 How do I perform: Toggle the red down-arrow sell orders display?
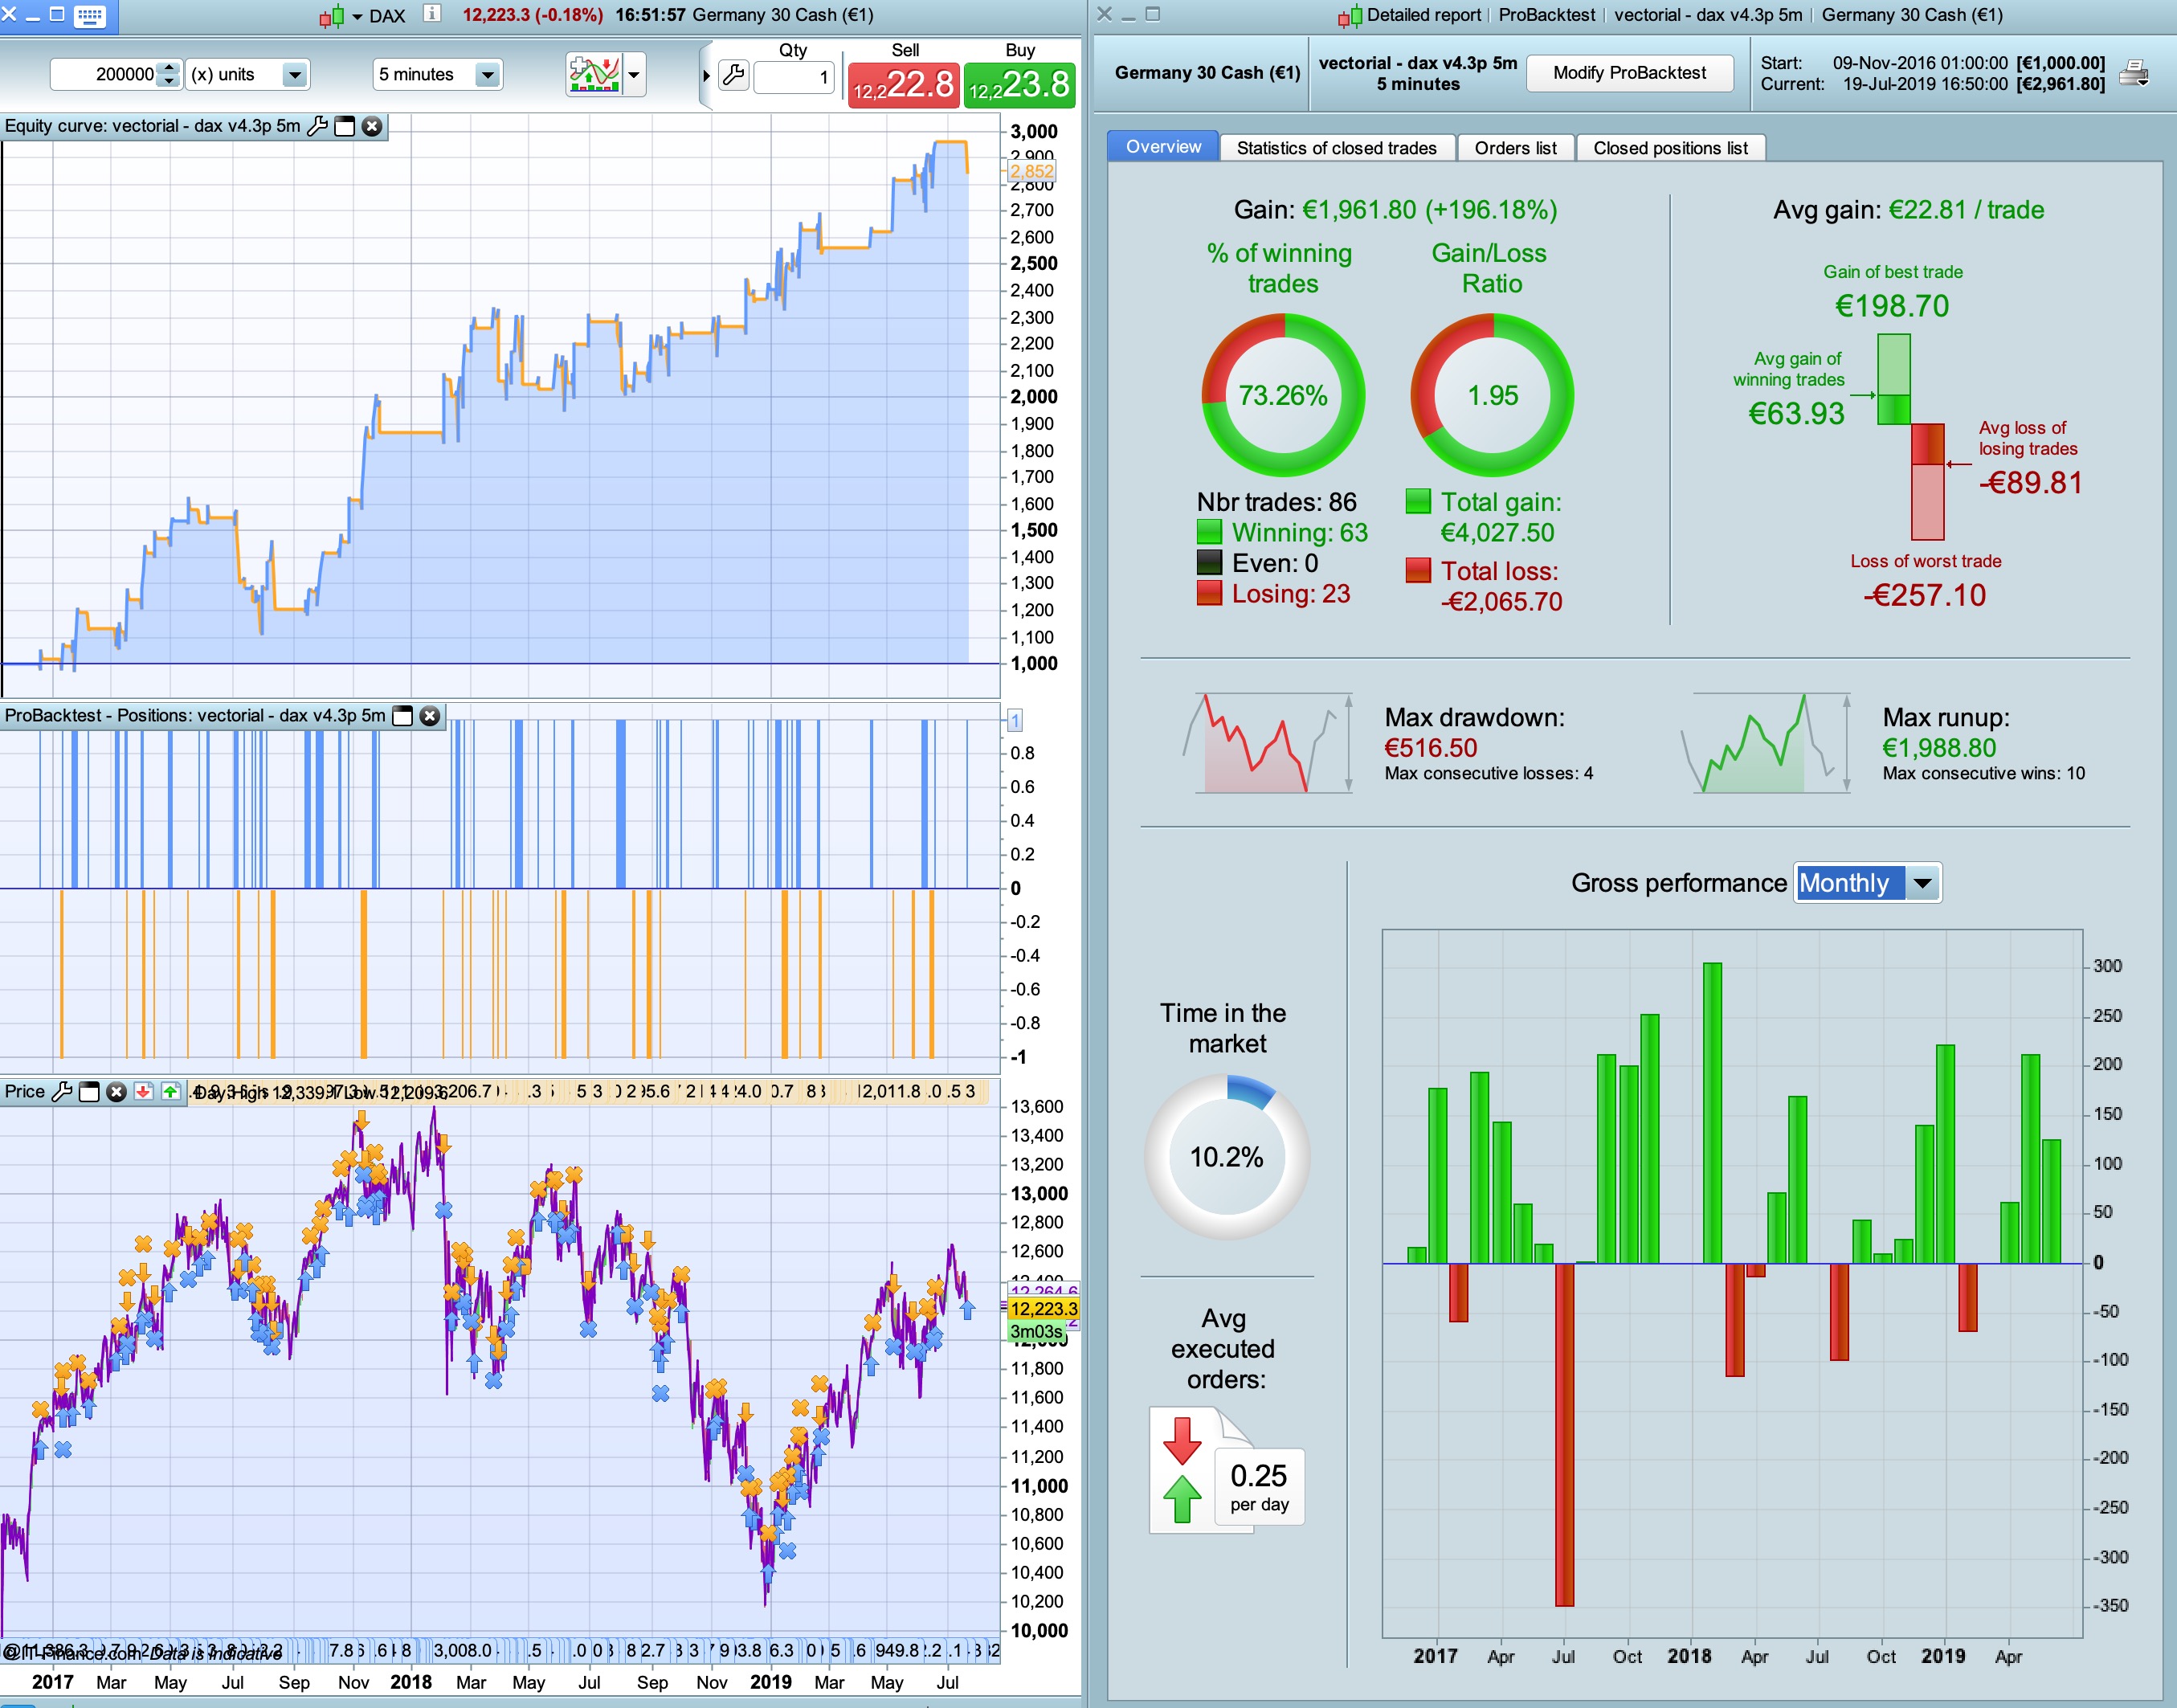pyautogui.click(x=144, y=1091)
